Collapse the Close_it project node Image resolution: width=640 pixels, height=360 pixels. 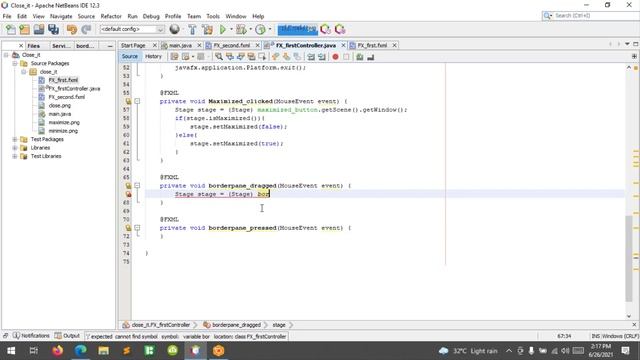[6, 55]
